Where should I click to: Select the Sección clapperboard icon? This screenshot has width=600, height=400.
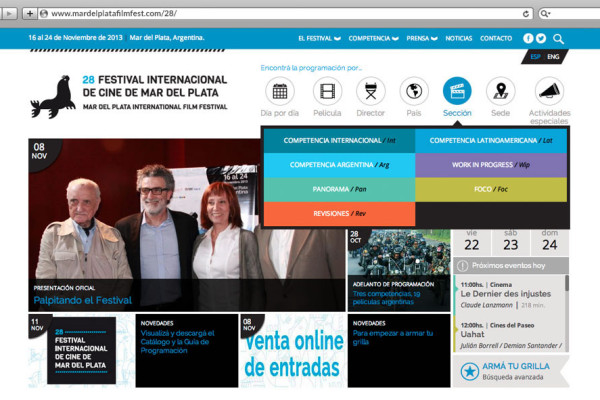click(457, 91)
